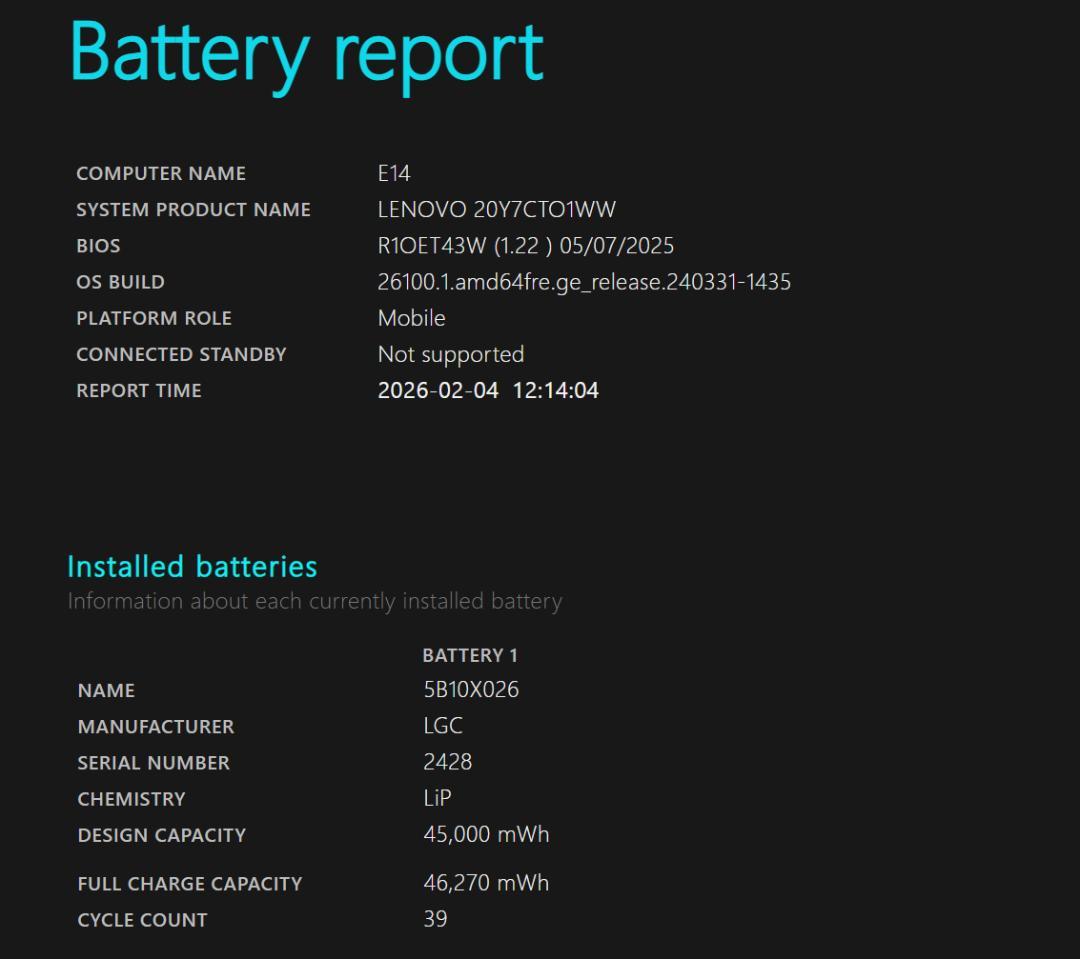Click the COMPUTER NAME label
This screenshot has width=1080, height=959.
coord(161,173)
